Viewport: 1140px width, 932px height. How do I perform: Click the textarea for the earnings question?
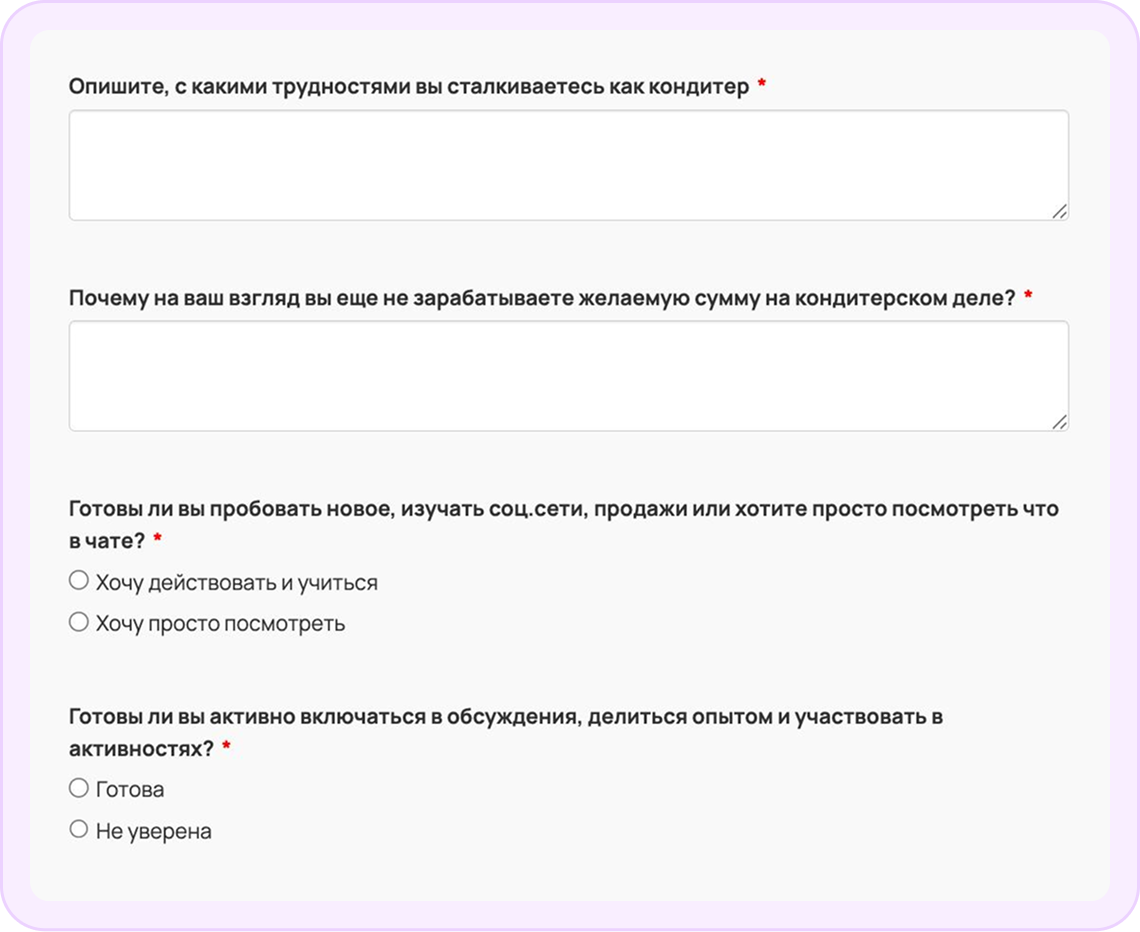[x=568, y=375]
